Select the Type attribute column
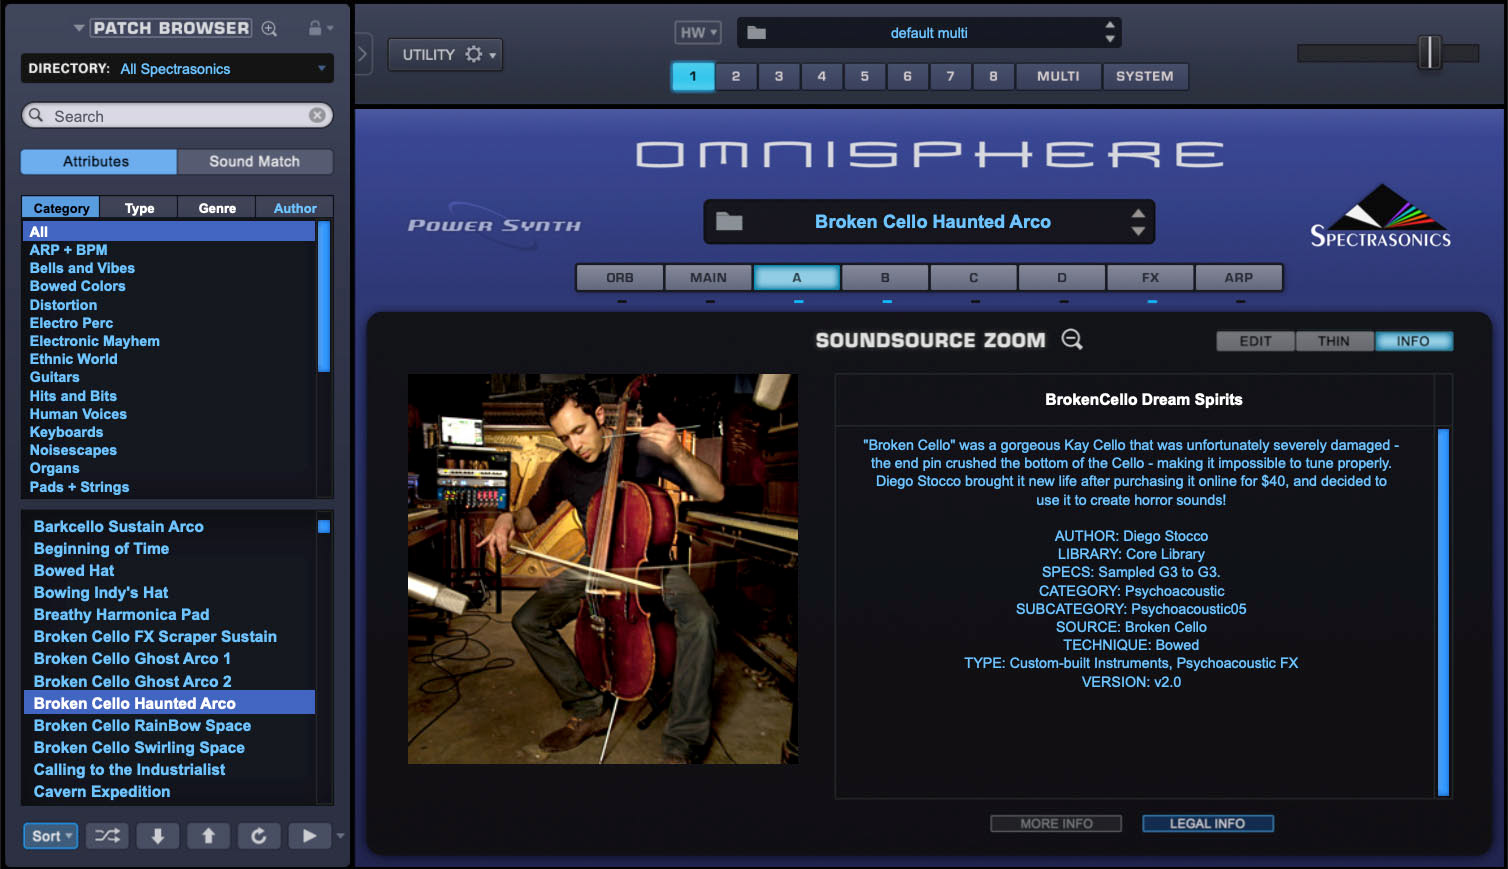The image size is (1508, 869). (x=139, y=208)
